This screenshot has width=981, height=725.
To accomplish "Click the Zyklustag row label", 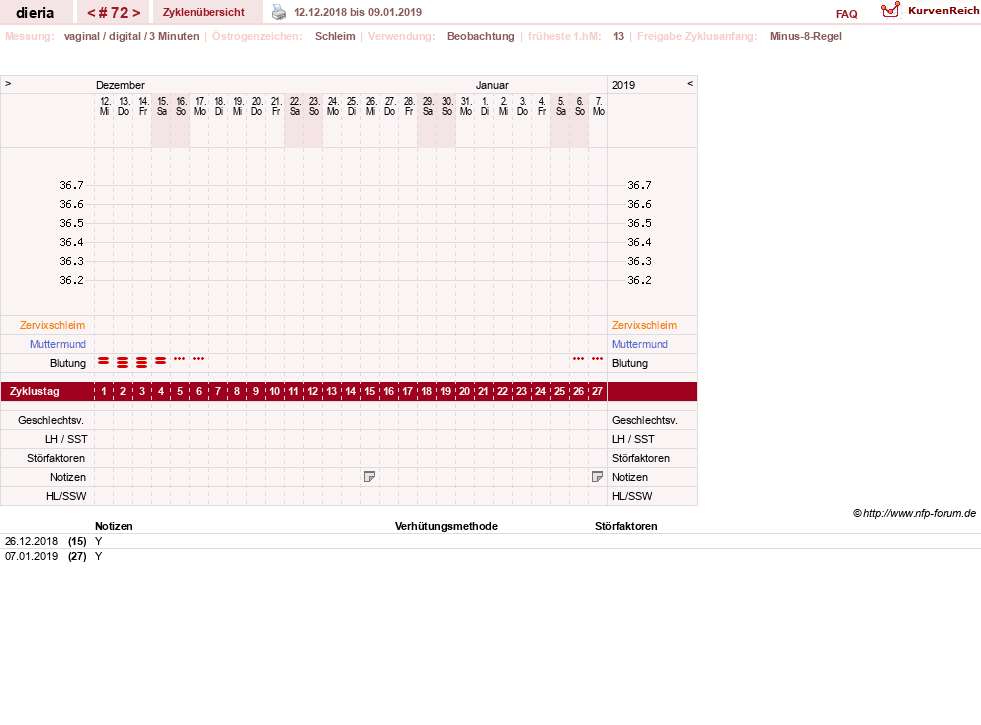I will (34, 392).
